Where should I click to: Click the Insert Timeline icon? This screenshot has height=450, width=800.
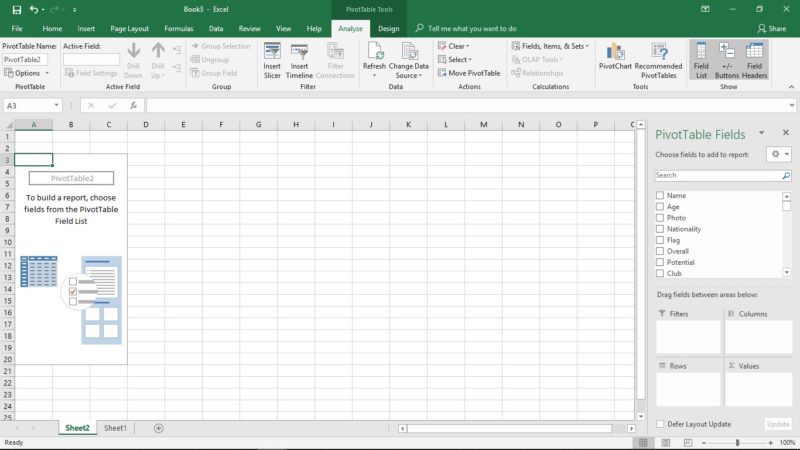pyautogui.click(x=300, y=52)
